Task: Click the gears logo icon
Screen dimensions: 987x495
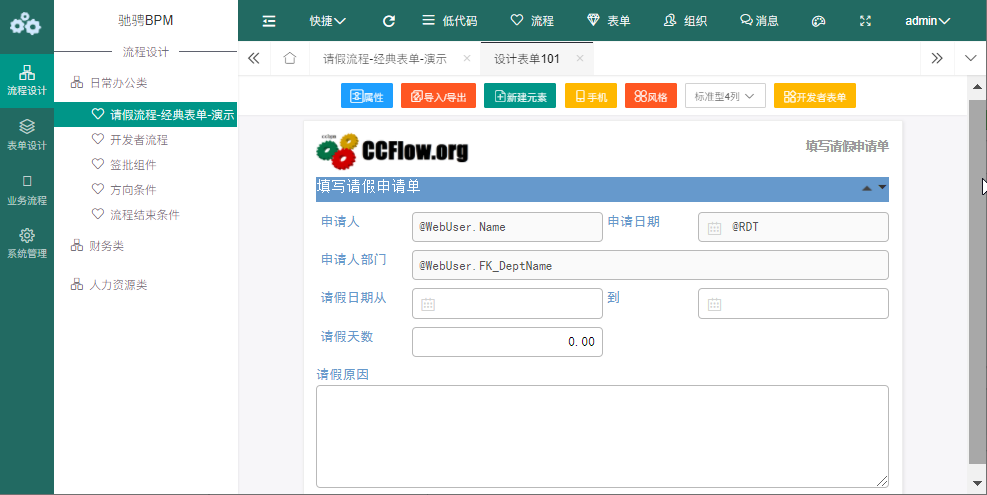Action: pos(26,24)
